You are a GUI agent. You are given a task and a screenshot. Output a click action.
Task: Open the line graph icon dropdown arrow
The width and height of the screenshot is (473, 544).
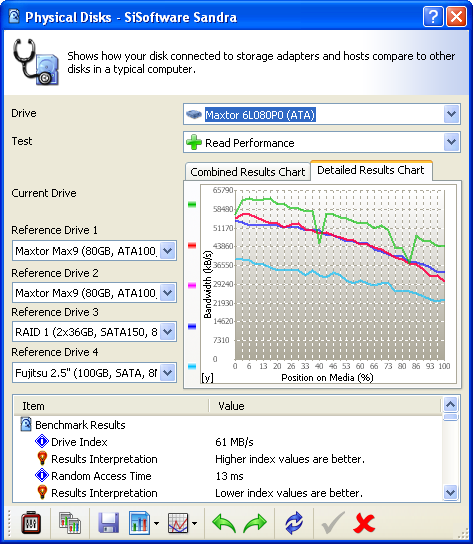[195, 523]
